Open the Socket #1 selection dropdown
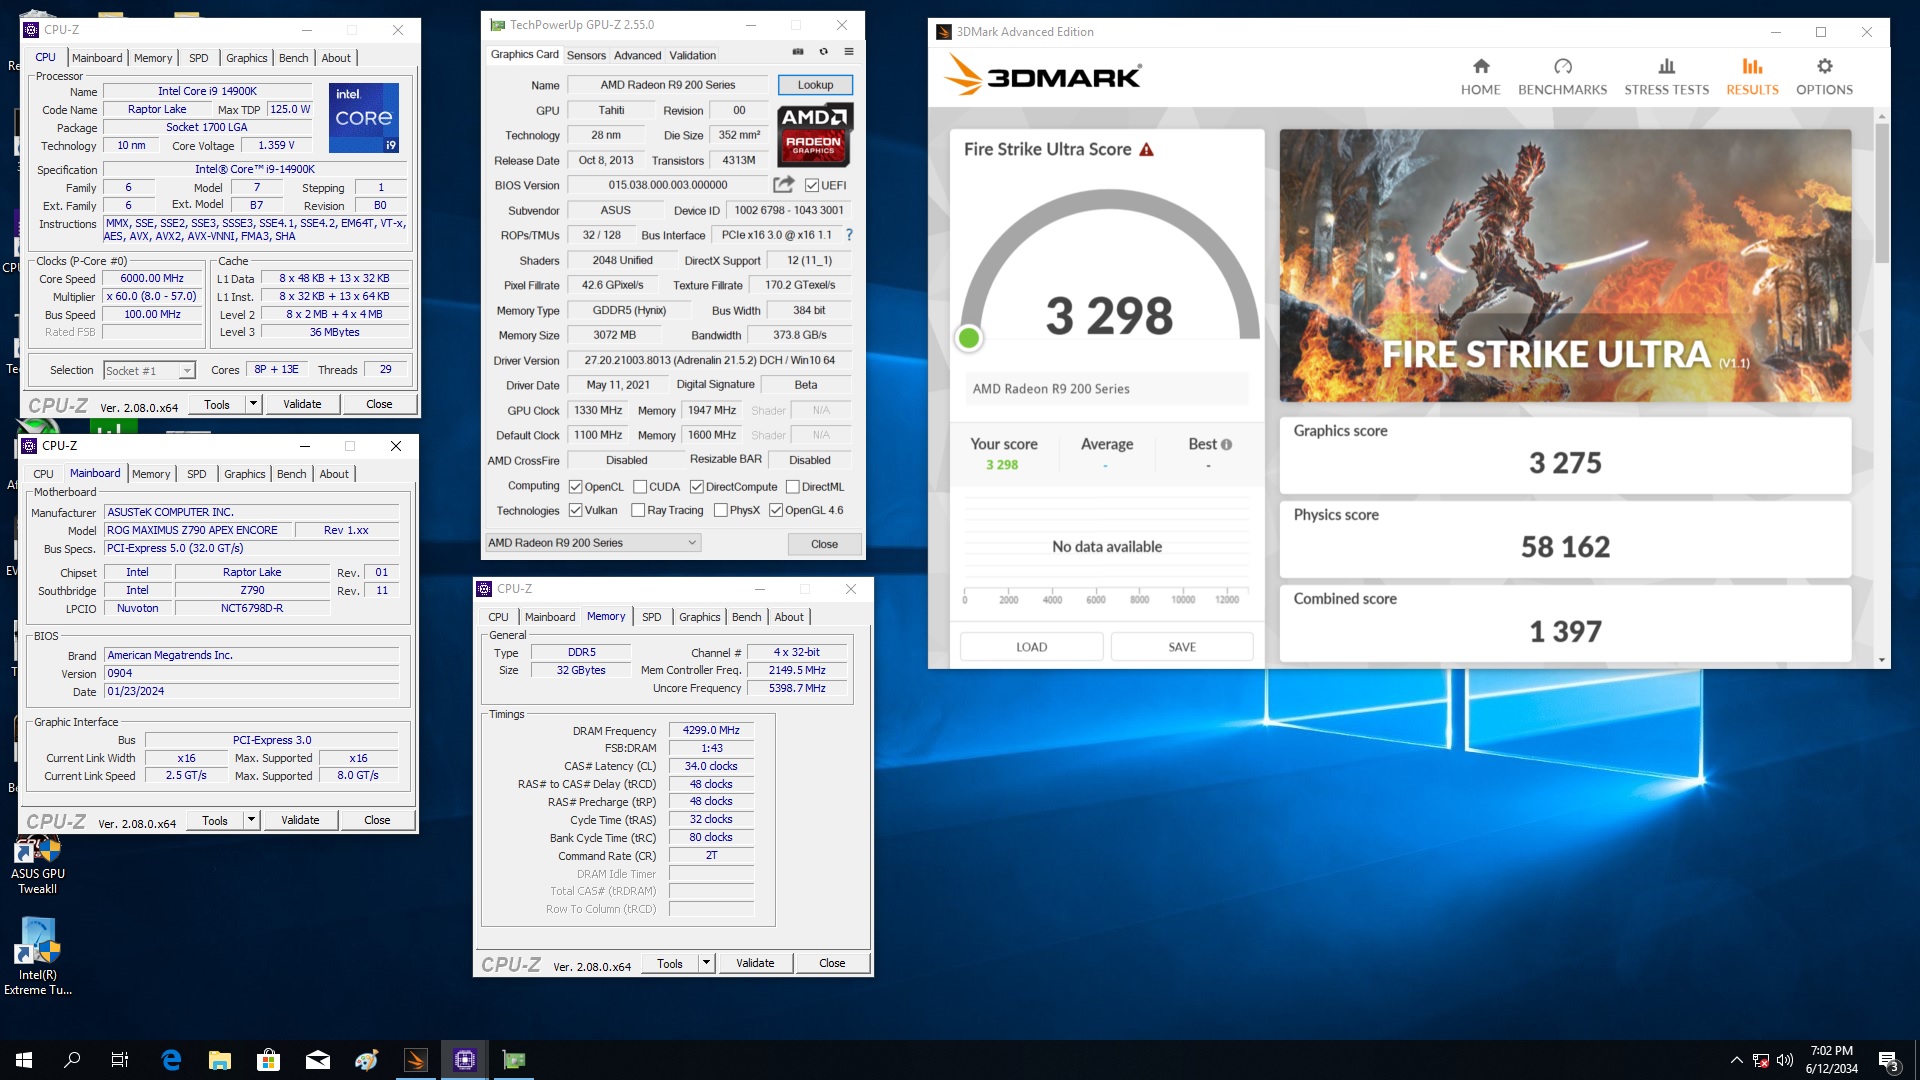This screenshot has height=1080, width=1920. click(149, 370)
